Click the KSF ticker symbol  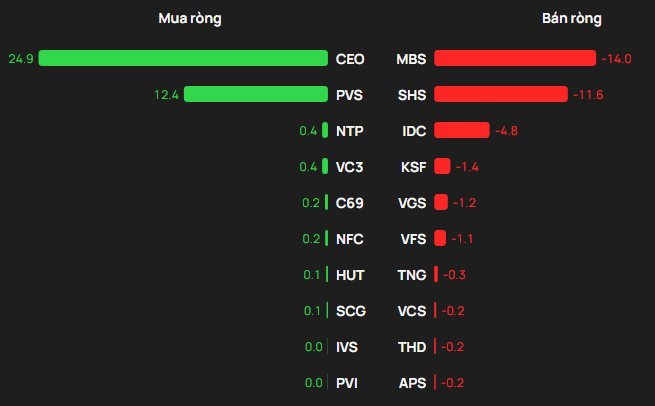coord(414,167)
